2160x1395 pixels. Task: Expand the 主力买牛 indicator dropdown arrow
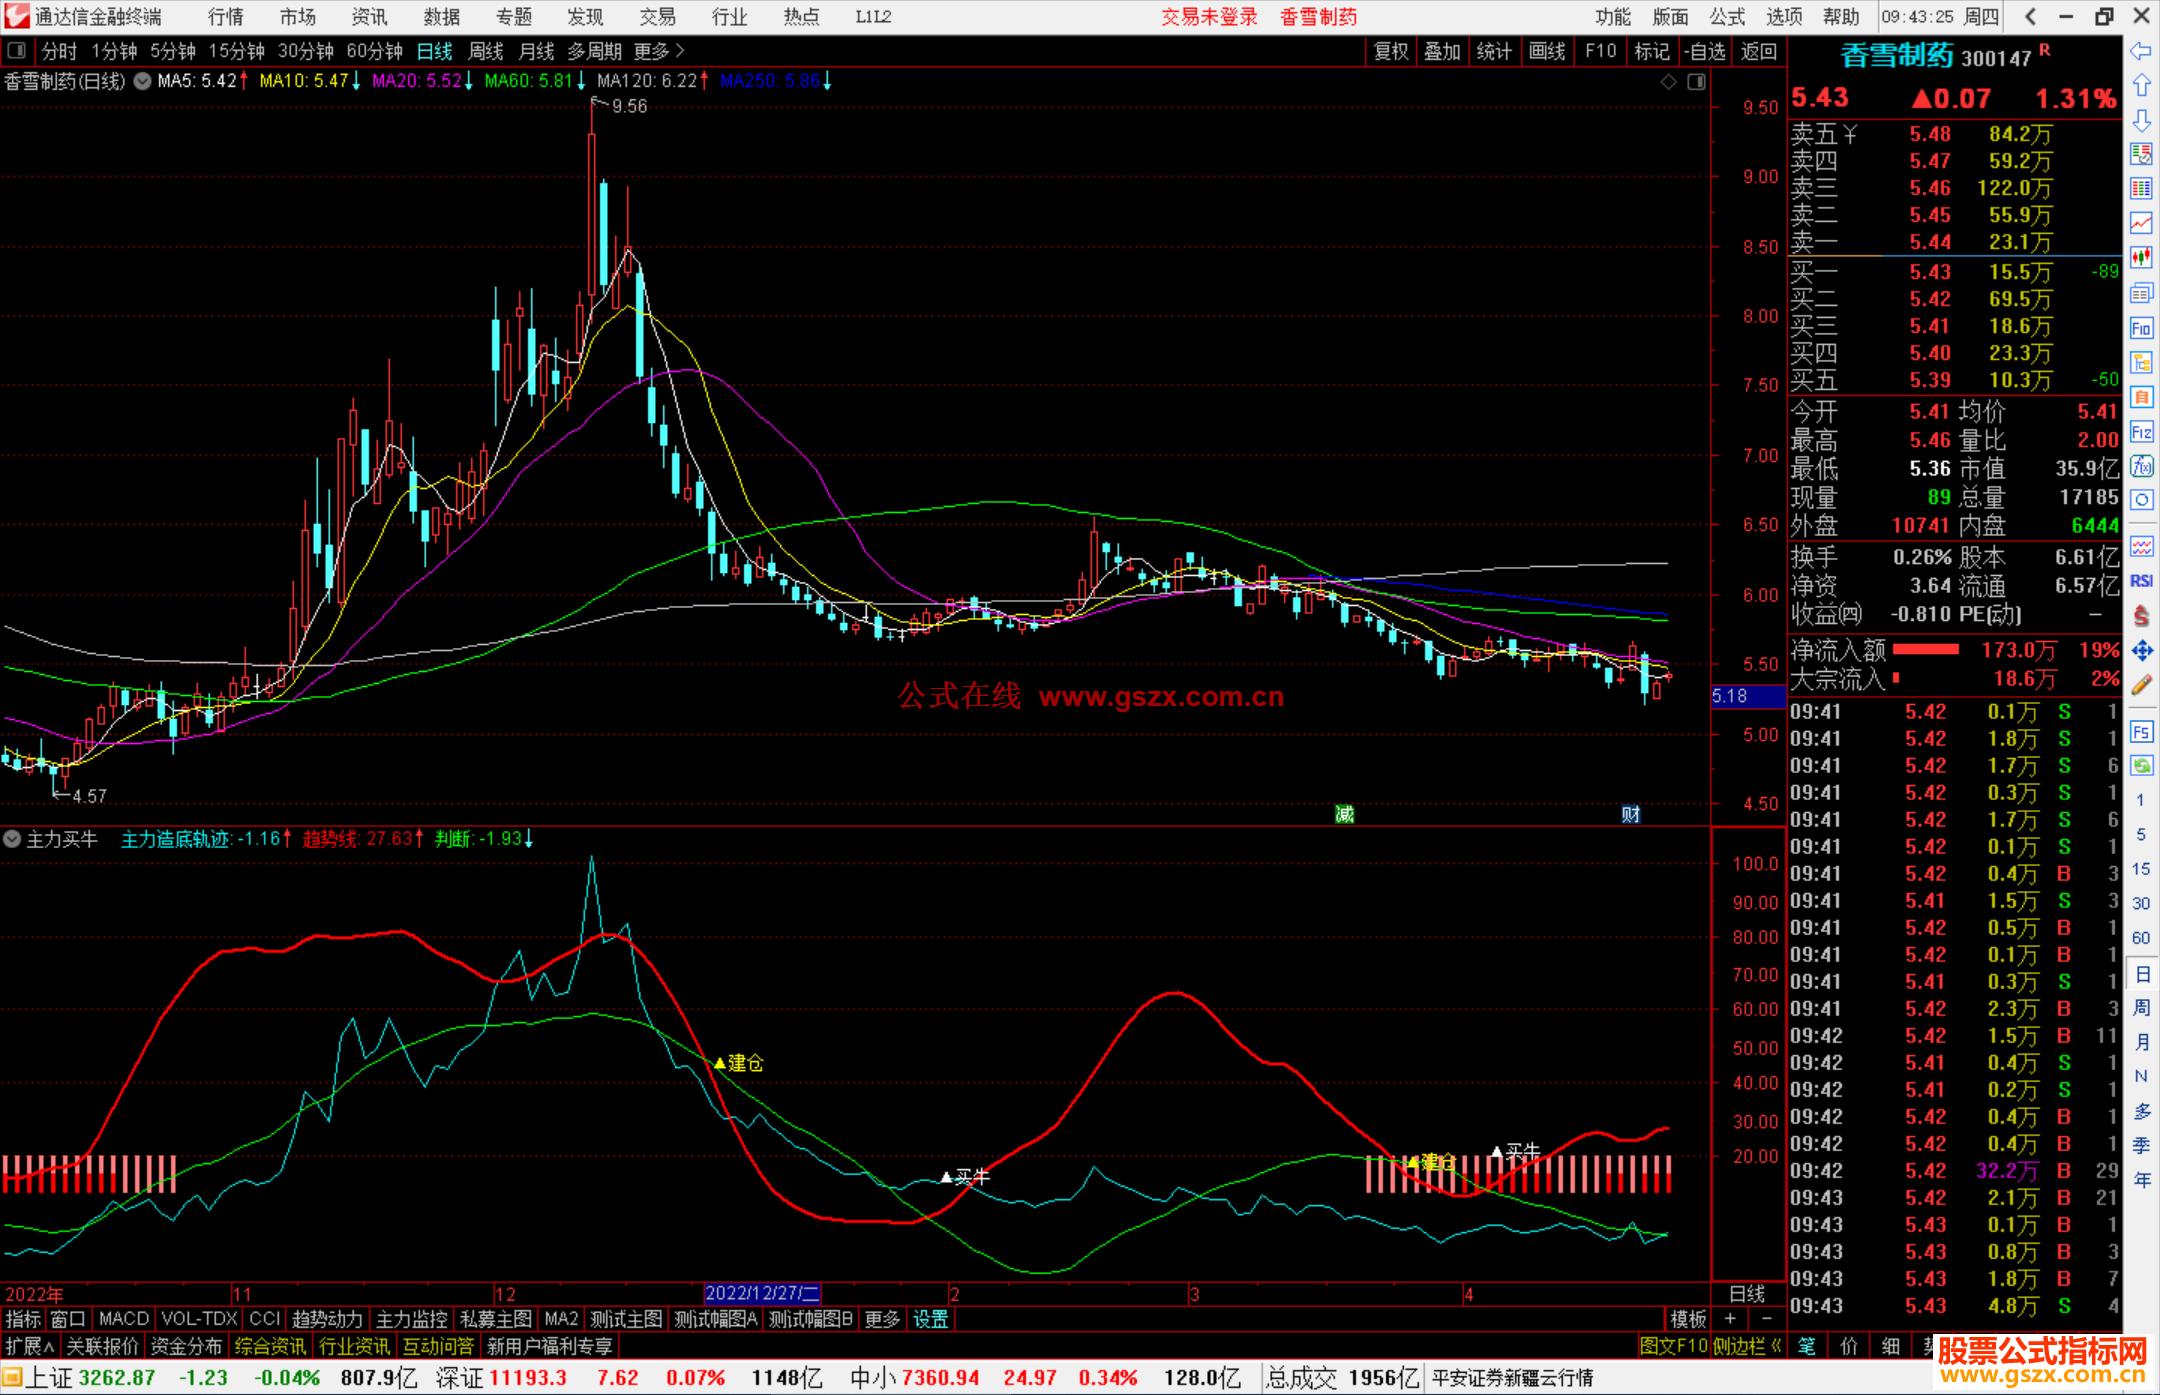(12, 839)
